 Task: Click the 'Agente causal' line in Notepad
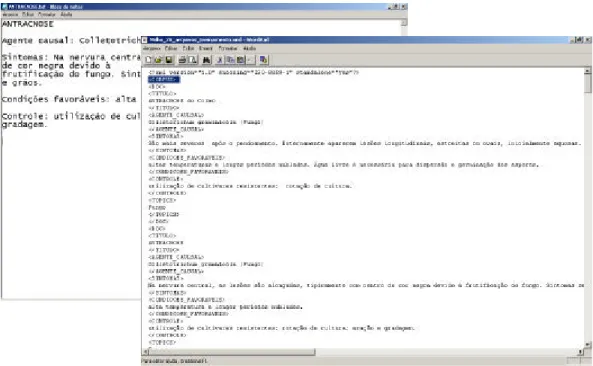click(x=71, y=40)
